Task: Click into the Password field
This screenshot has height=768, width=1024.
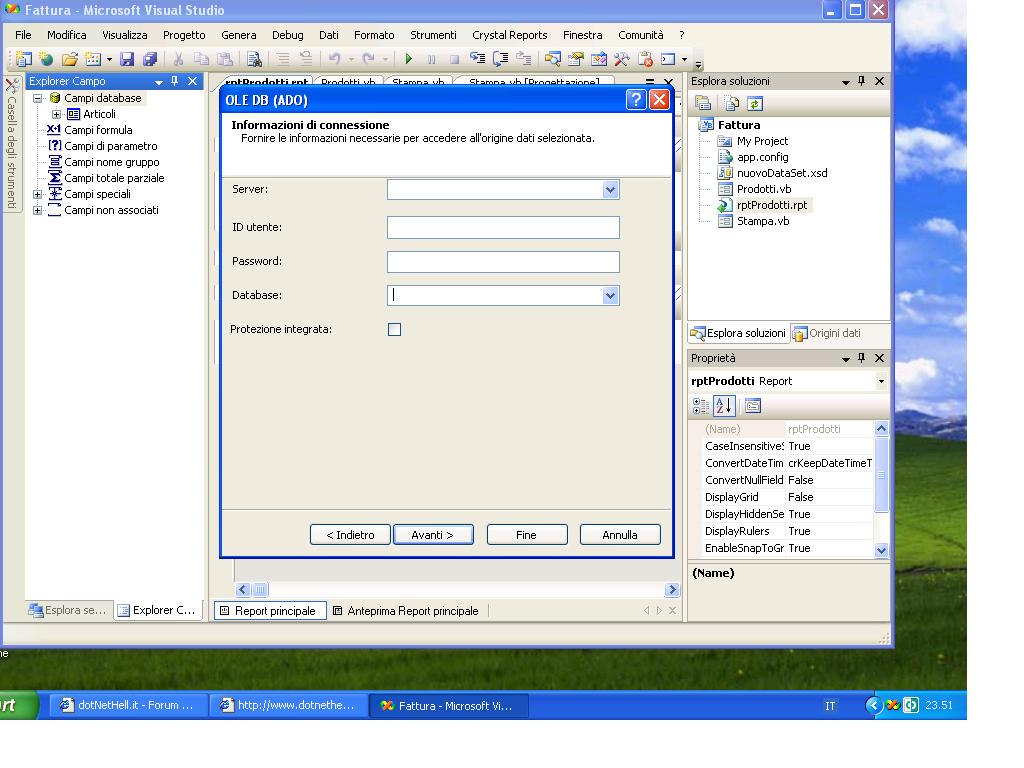Action: pyautogui.click(x=503, y=262)
